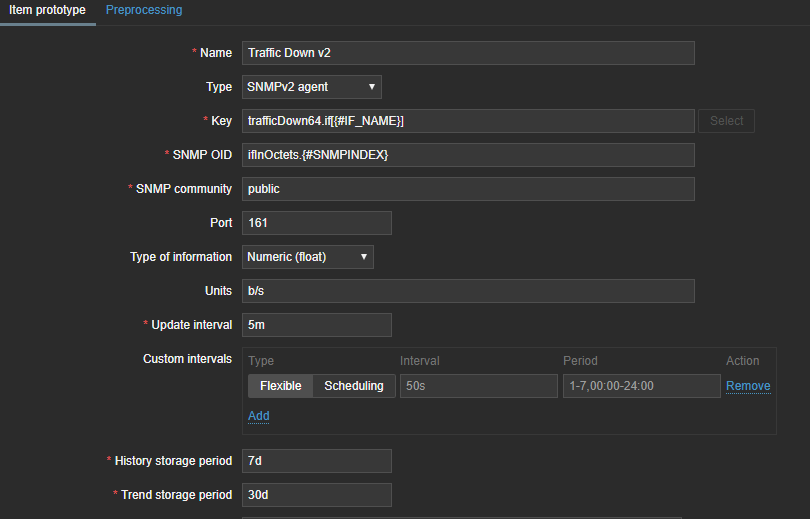This screenshot has width=810, height=519.
Task: Click the Select button next to Key
Action: click(x=726, y=121)
